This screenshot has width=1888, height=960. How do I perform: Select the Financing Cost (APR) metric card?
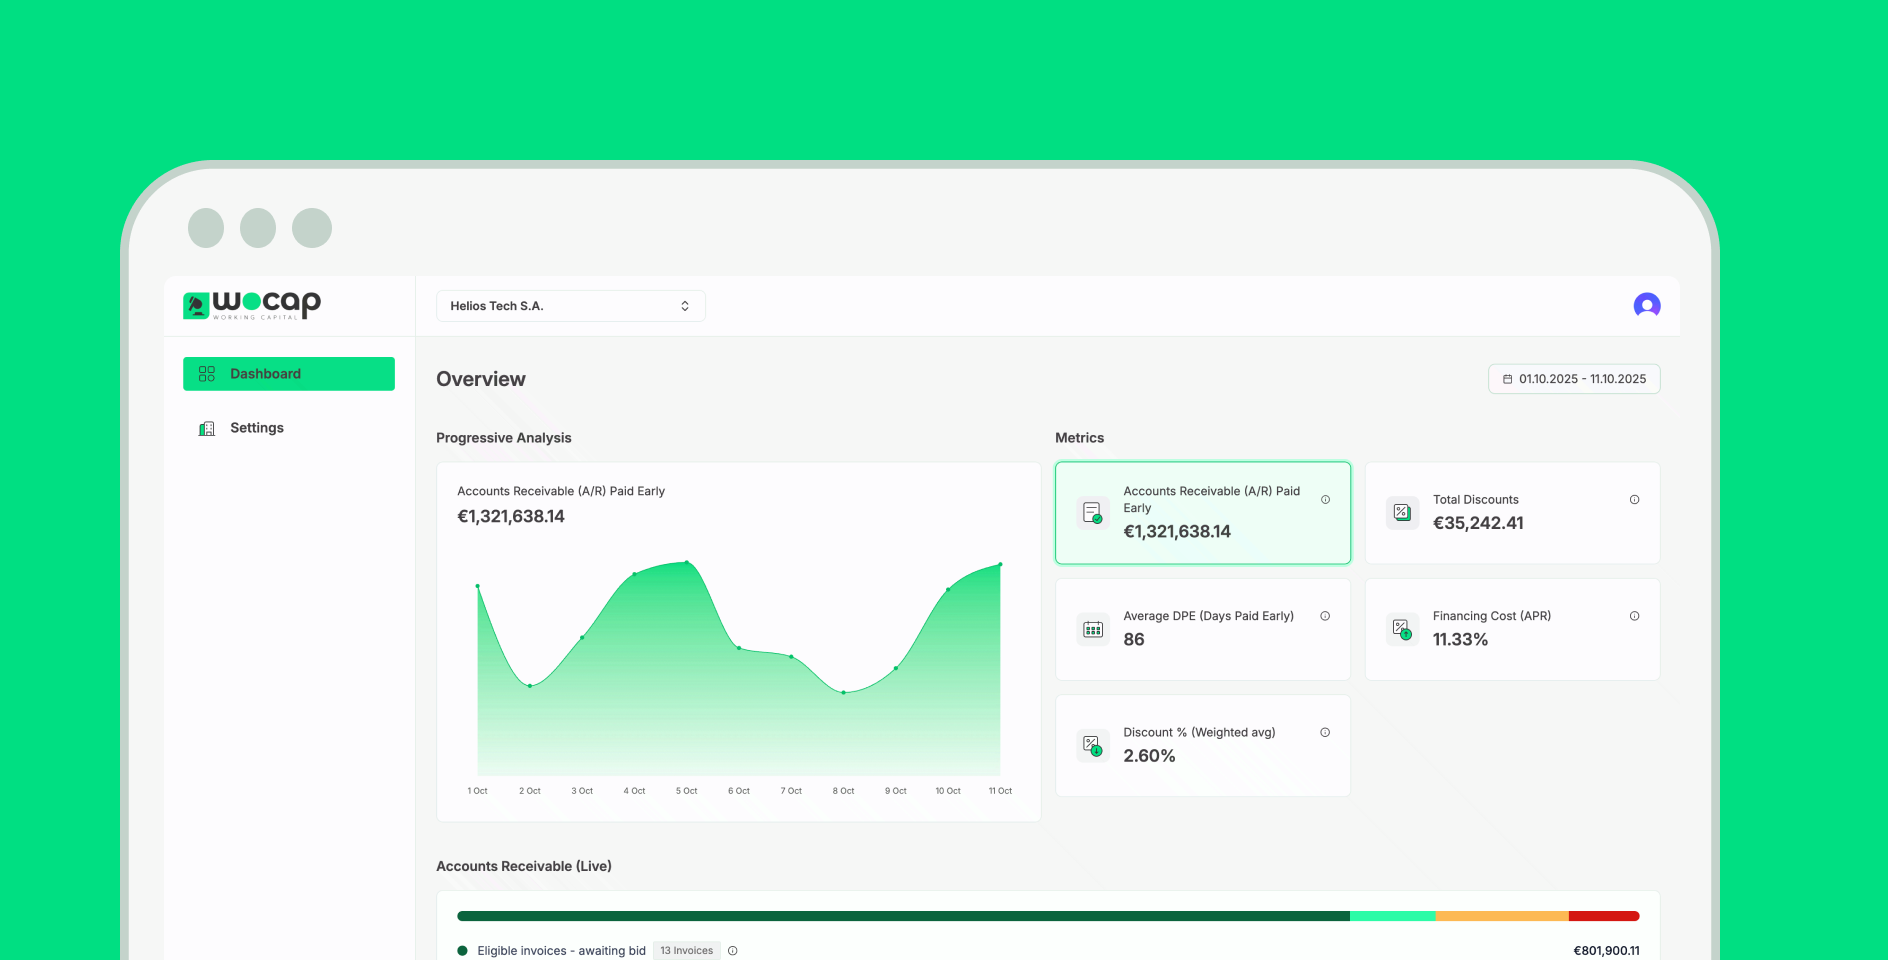1511,630
